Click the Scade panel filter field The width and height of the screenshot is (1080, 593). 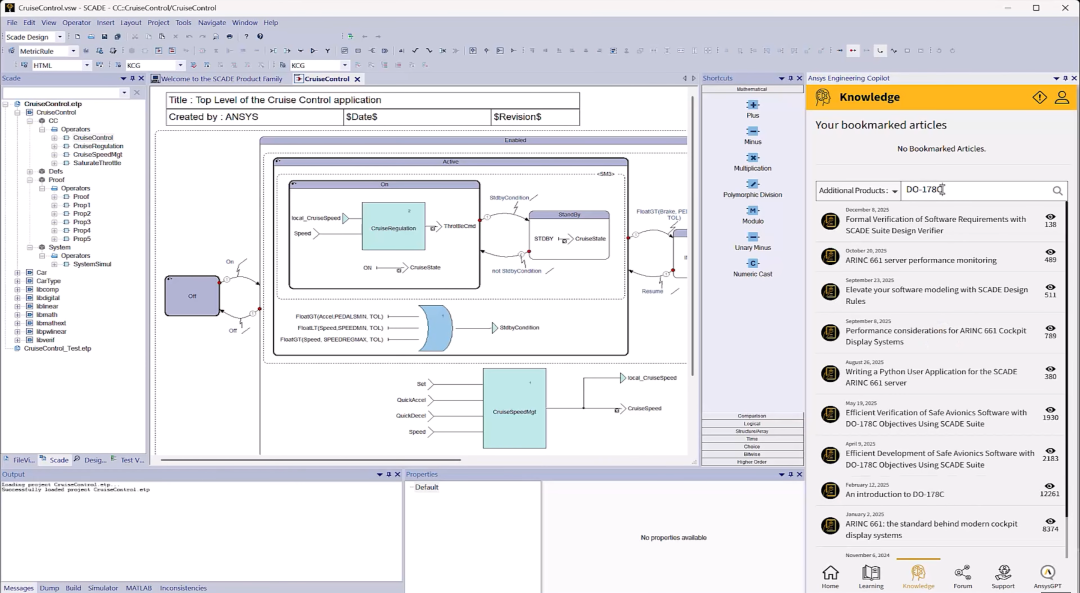(61, 92)
